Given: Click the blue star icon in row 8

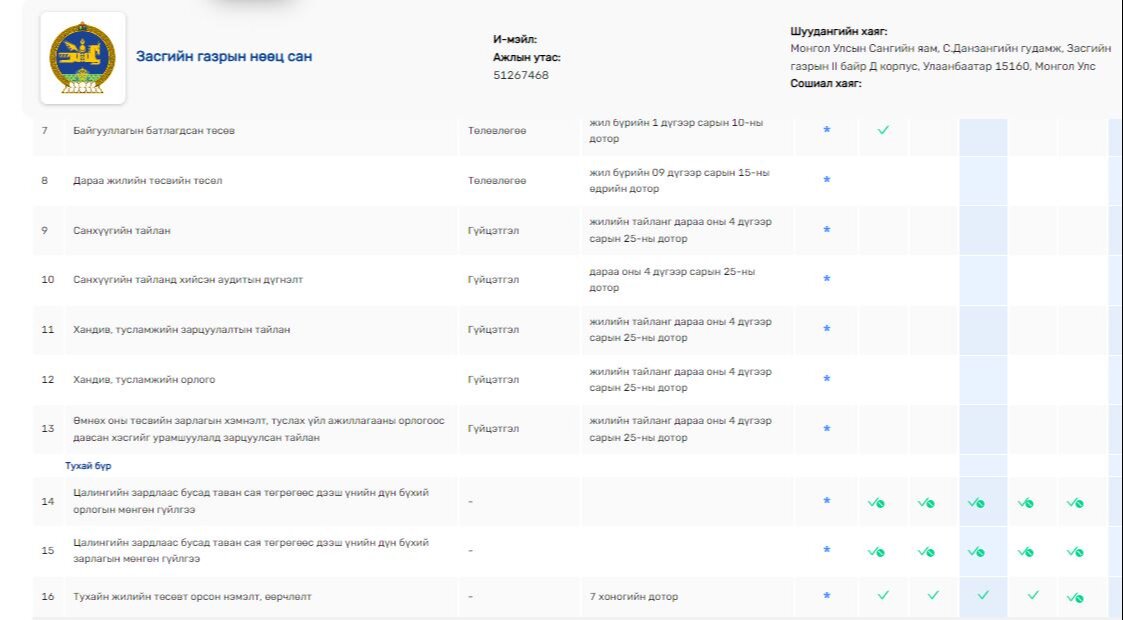Looking at the screenshot, I should [x=826, y=180].
